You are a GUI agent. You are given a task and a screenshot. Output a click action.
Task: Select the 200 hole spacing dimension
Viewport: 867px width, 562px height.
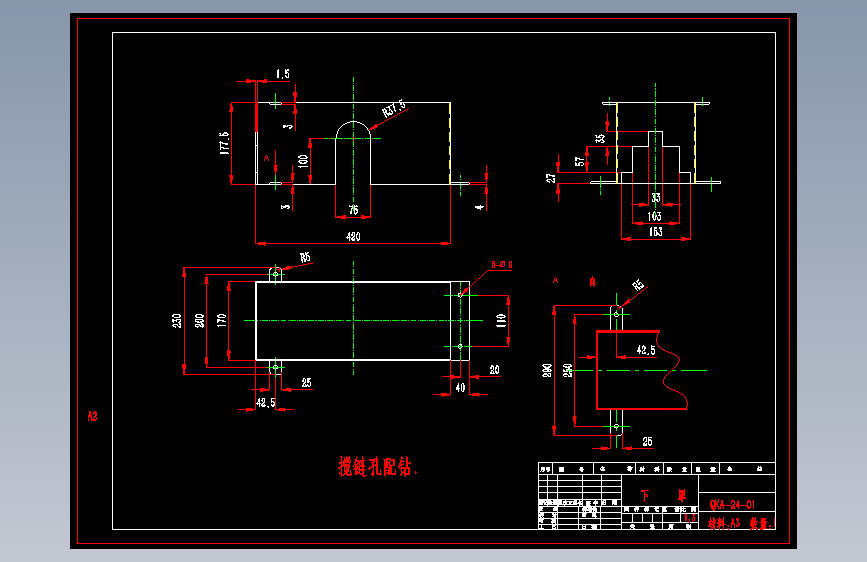(x=200, y=321)
